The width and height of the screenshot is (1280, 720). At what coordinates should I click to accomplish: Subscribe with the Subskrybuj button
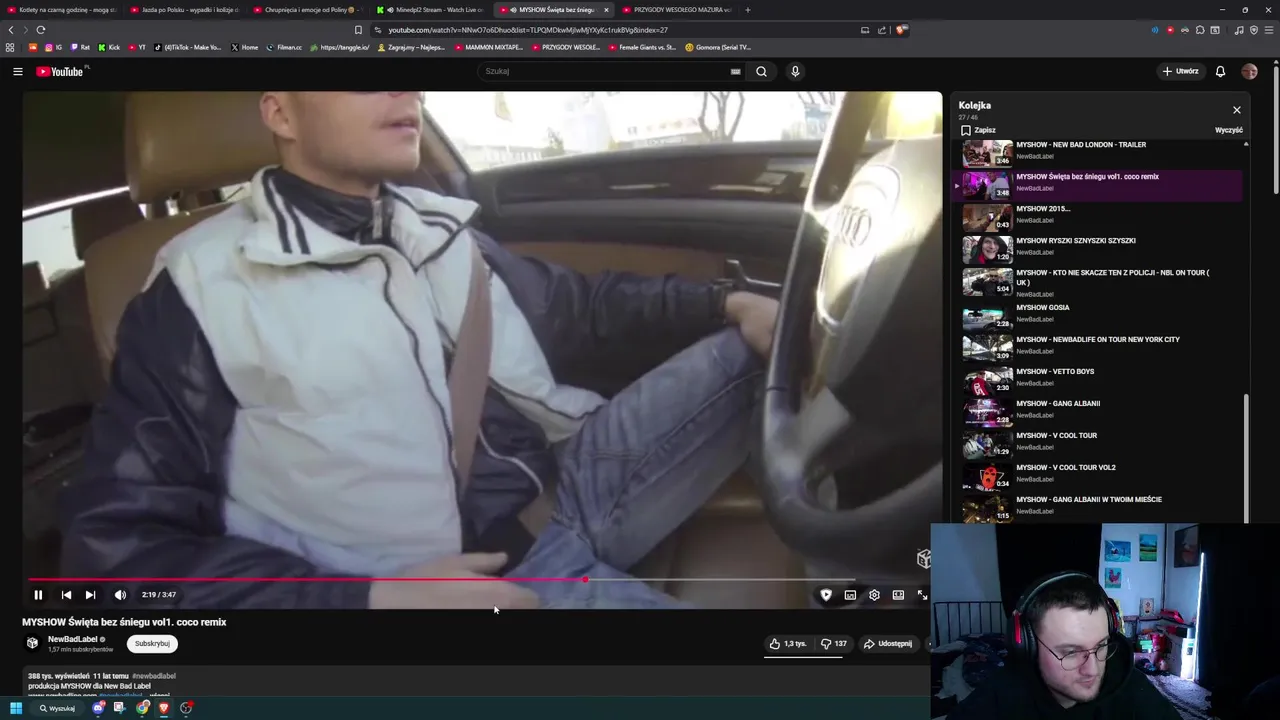click(152, 644)
